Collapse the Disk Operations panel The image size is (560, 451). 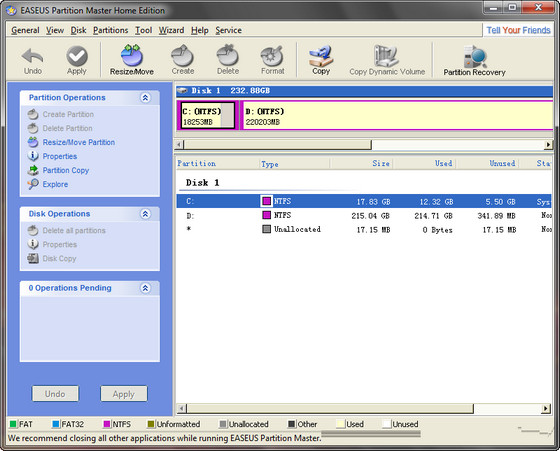[145, 214]
